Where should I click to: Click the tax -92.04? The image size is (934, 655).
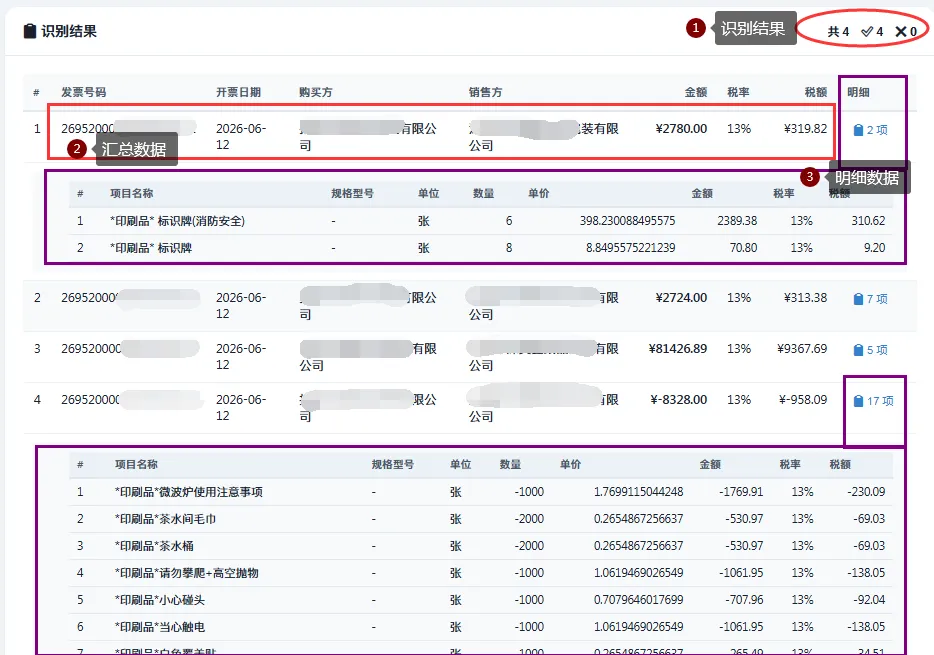(869, 600)
